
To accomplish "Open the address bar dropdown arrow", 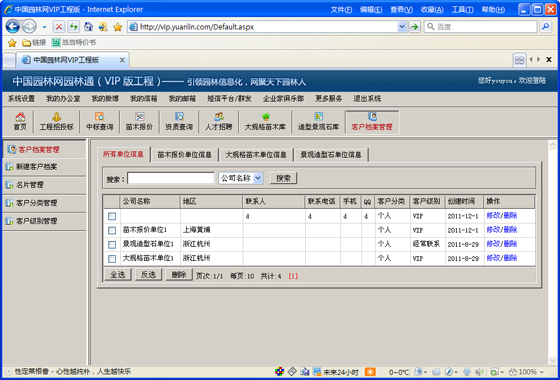I will (x=402, y=26).
